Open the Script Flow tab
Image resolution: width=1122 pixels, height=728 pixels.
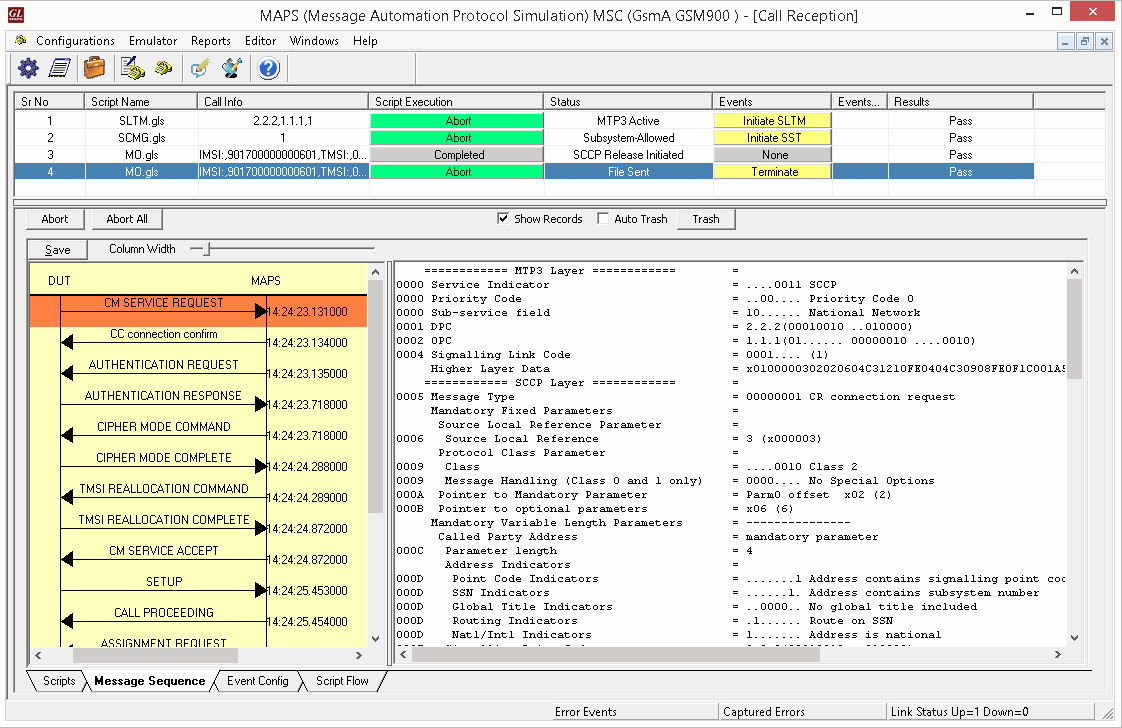tap(342, 681)
